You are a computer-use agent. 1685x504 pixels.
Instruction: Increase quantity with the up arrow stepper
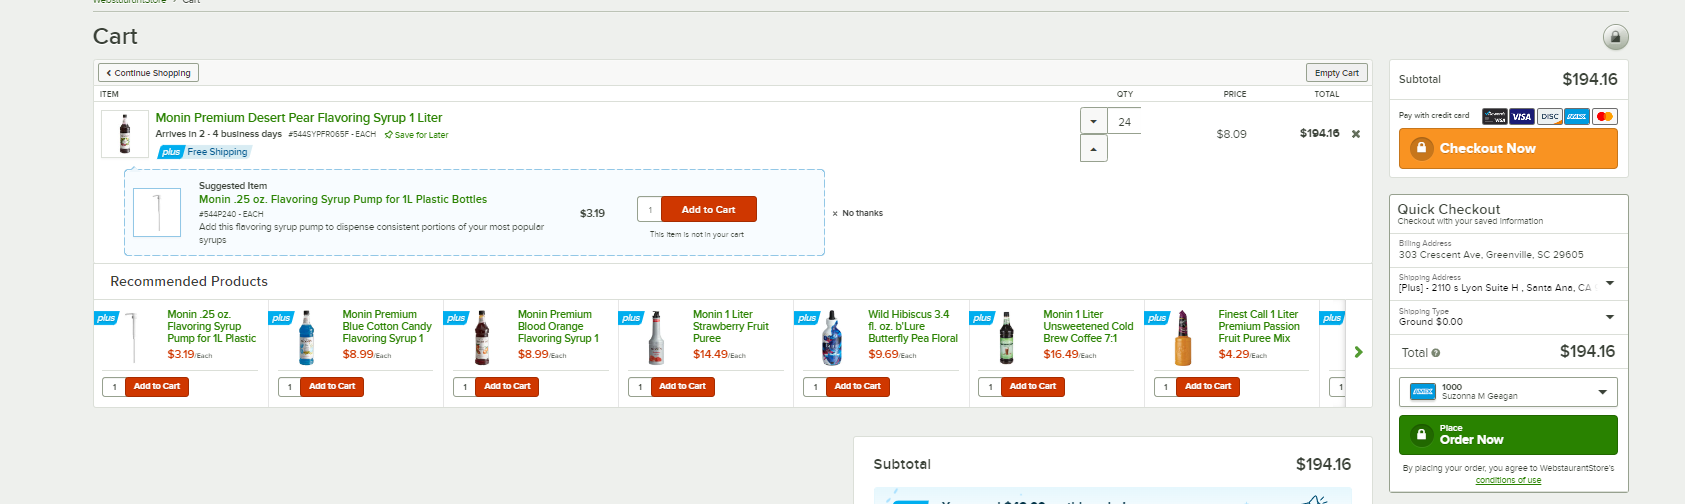click(1094, 148)
